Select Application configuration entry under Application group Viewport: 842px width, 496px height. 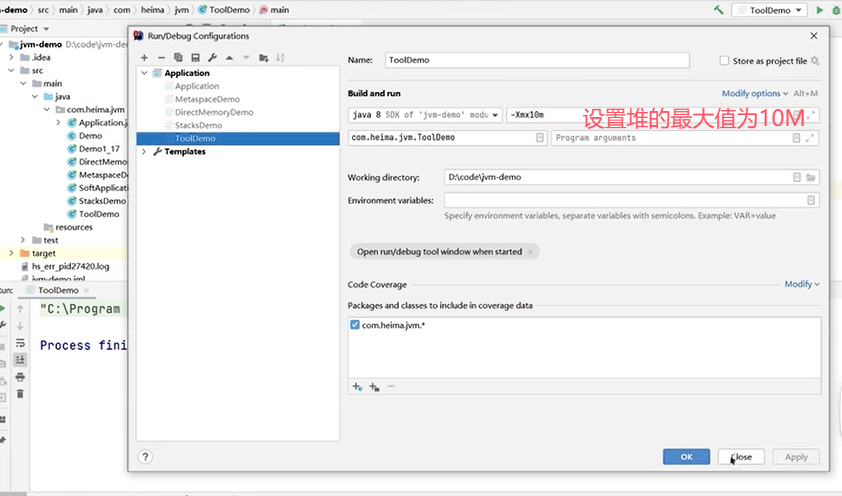pyautogui.click(x=197, y=86)
